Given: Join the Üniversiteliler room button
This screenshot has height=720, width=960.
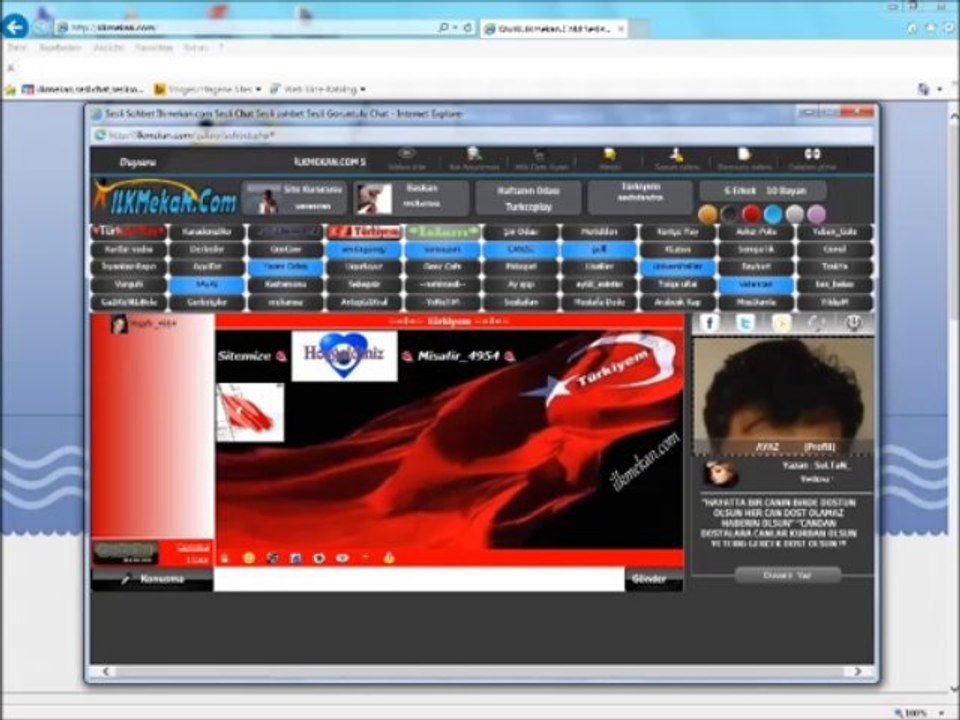Looking at the screenshot, I should tap(678, 267).
